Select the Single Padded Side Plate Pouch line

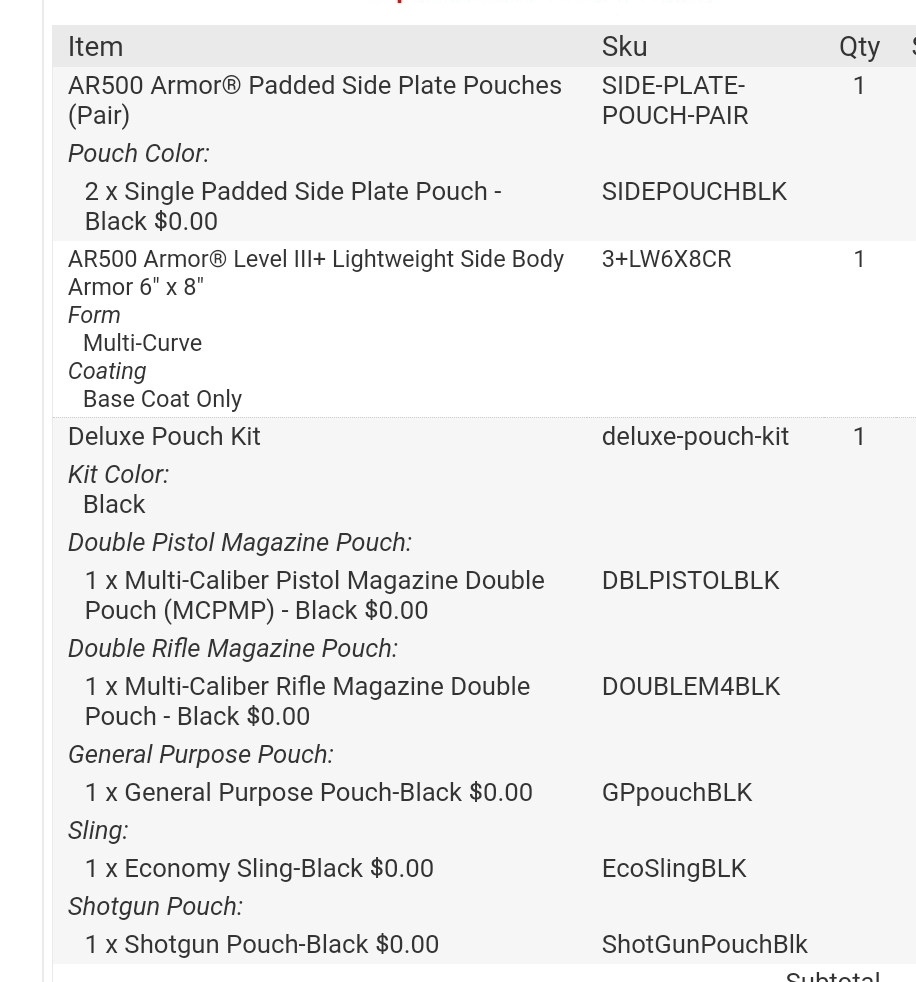pyautogui.click(x=293, y=206)
